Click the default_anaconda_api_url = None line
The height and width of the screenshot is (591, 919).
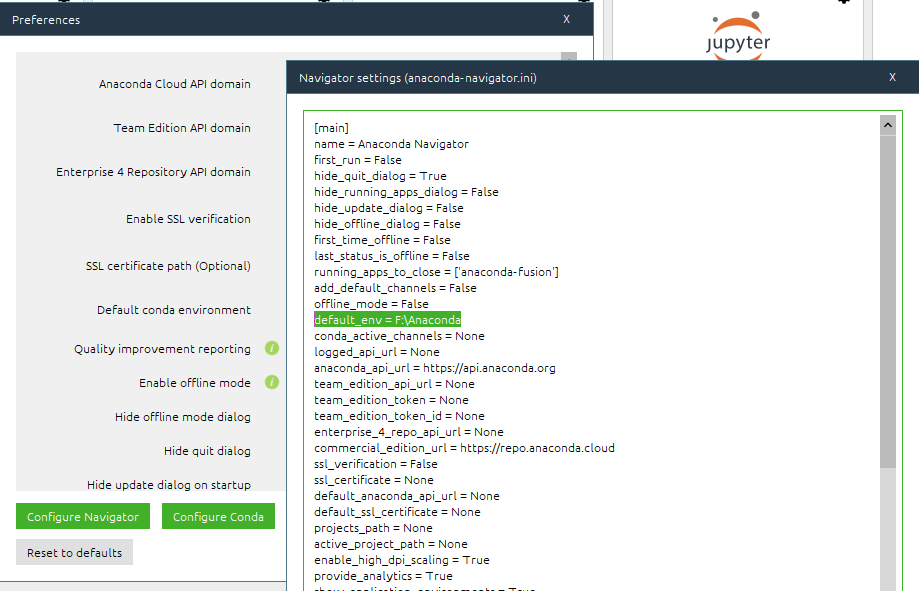(x=407, y=496)
